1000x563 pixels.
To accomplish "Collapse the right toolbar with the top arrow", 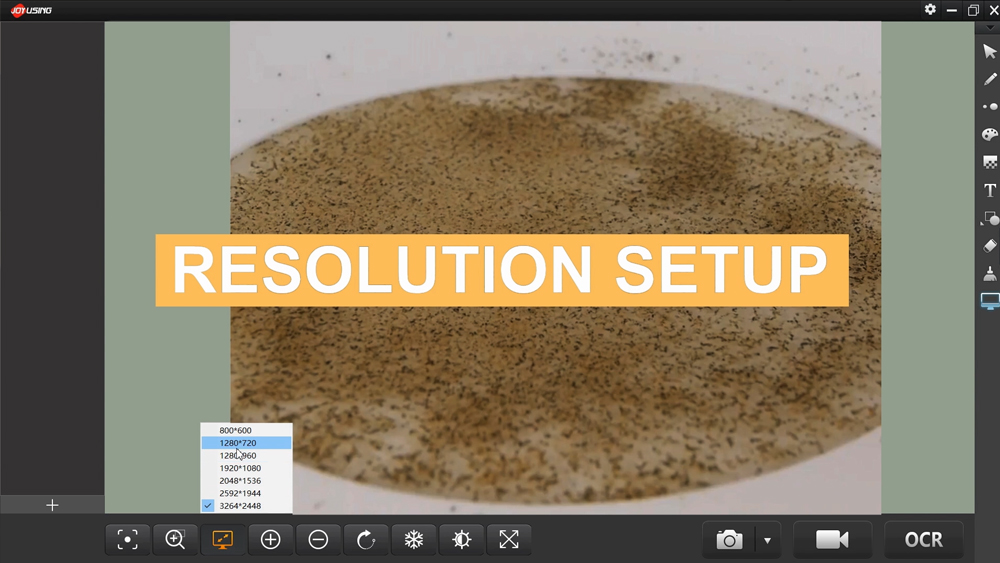I will click(990, 28).
